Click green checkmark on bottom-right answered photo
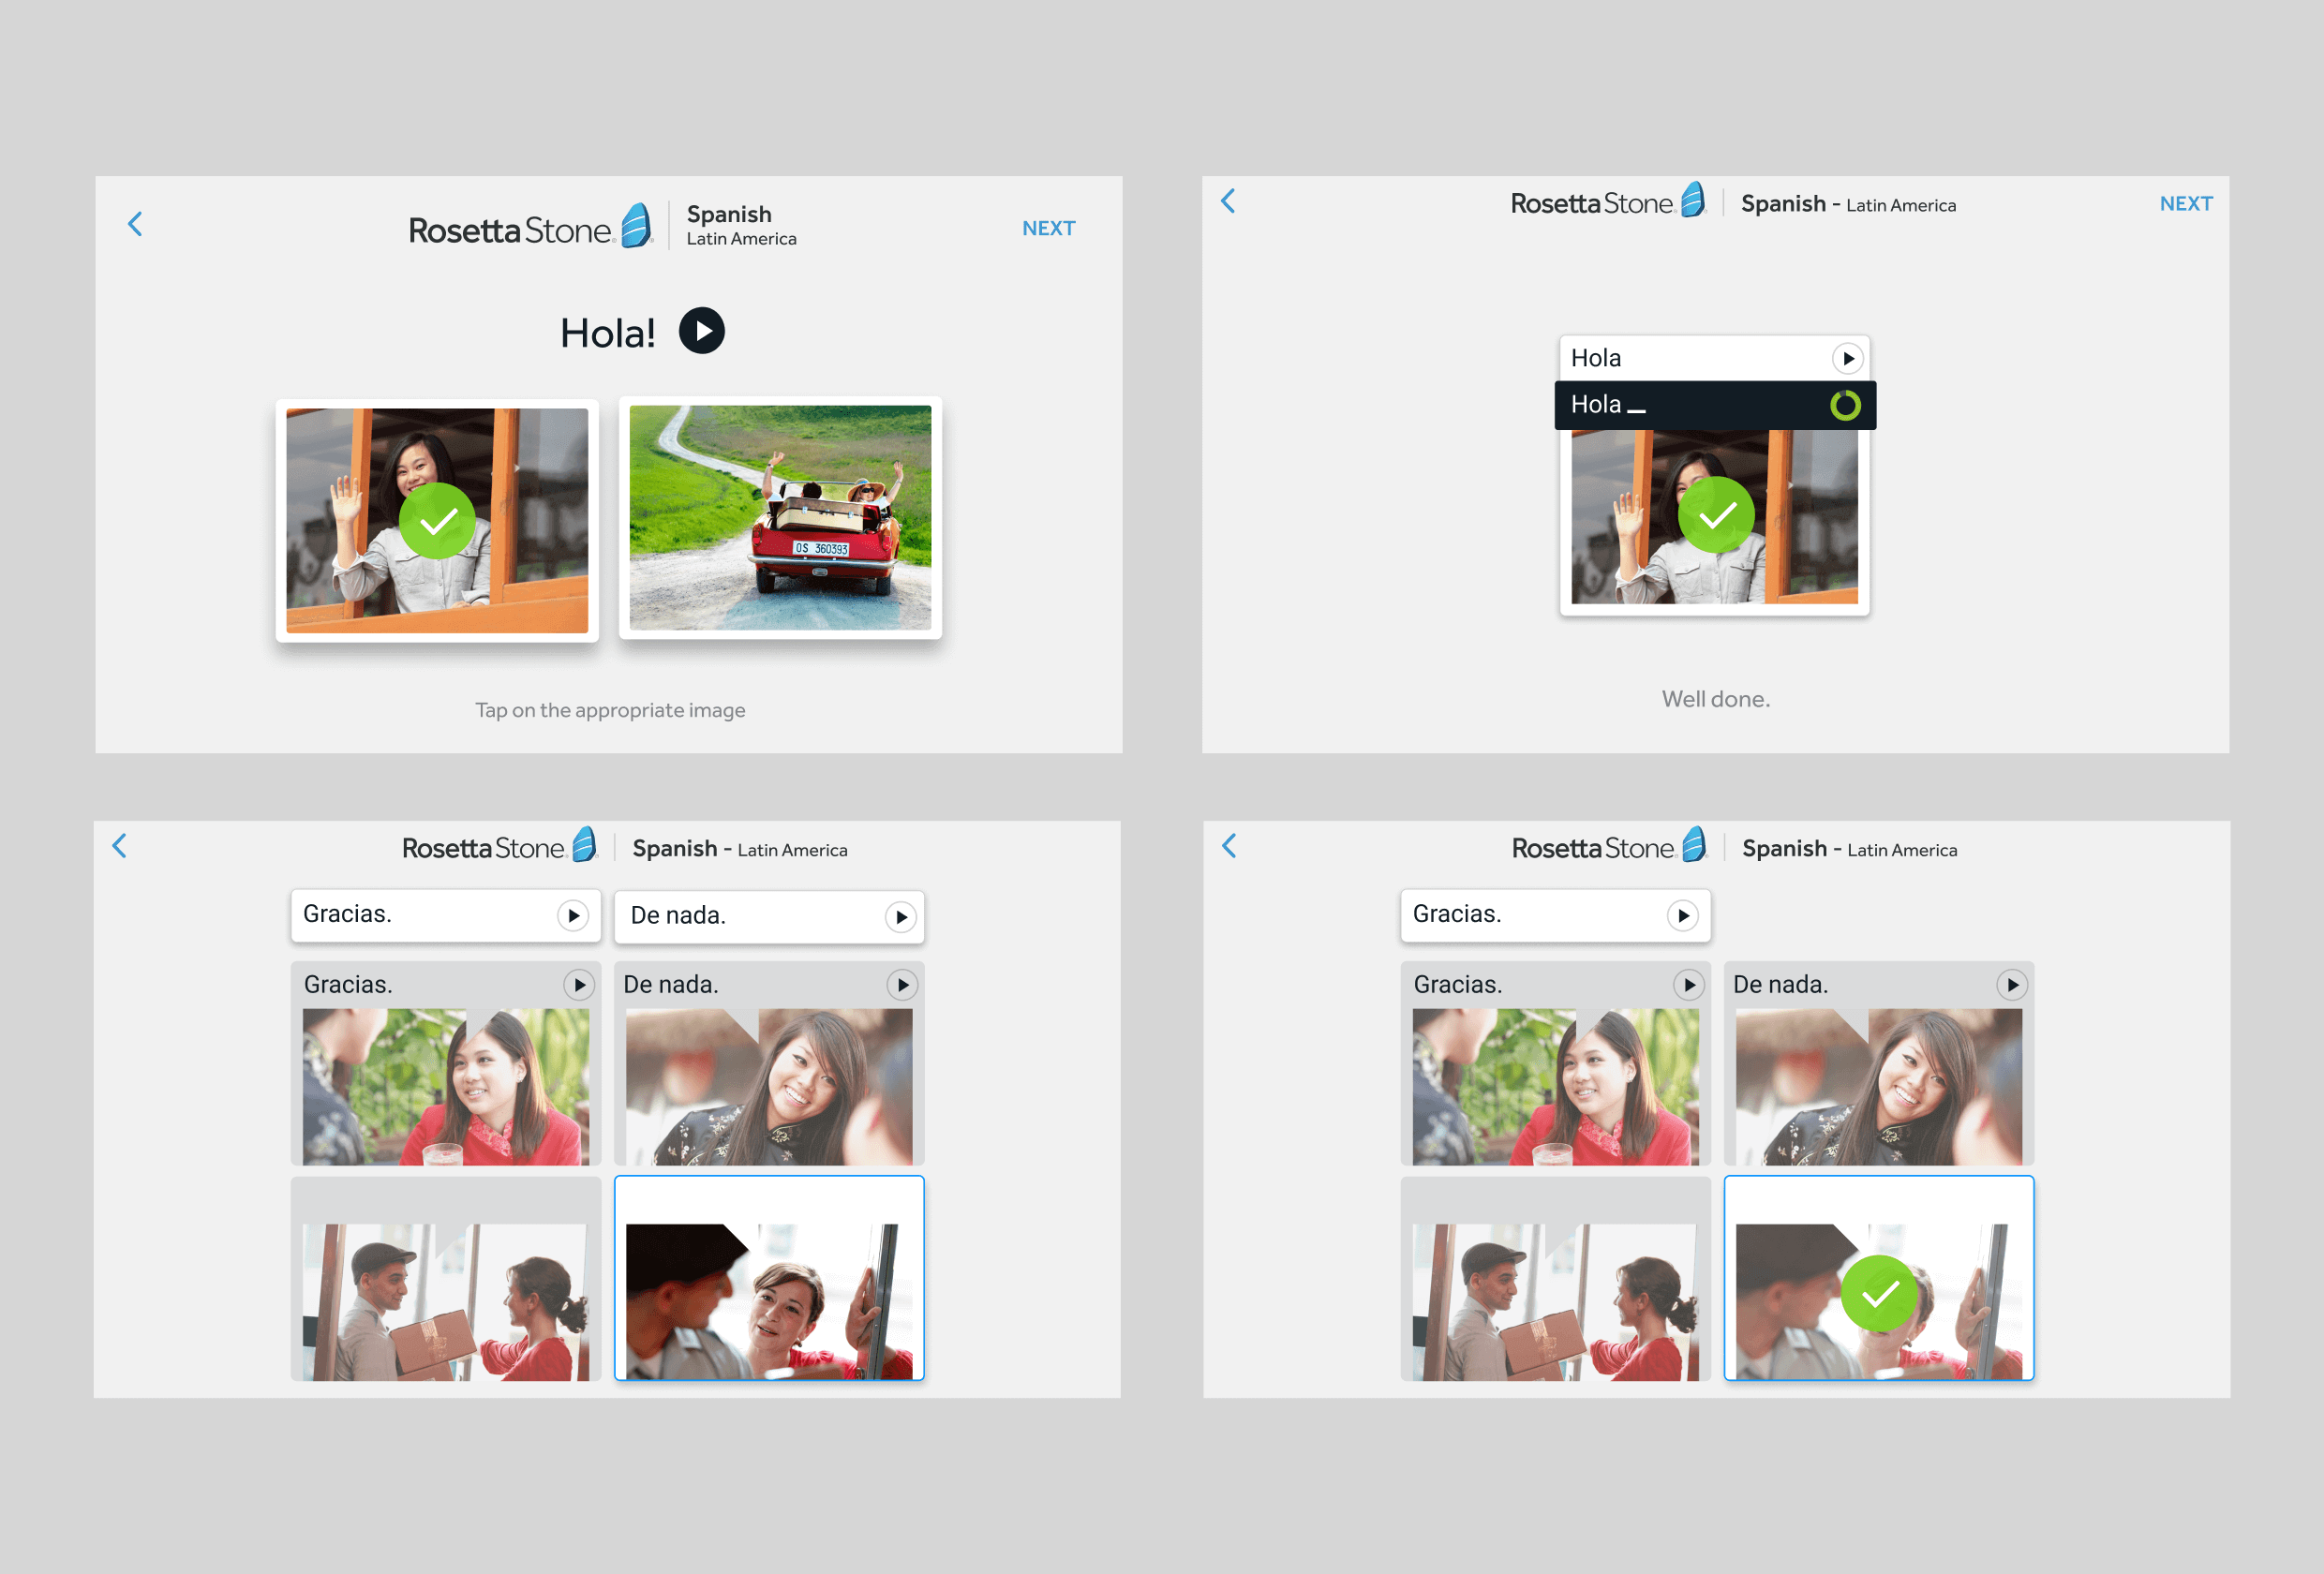Screen dimensions: 2324x1574 click(1878, 1293)
